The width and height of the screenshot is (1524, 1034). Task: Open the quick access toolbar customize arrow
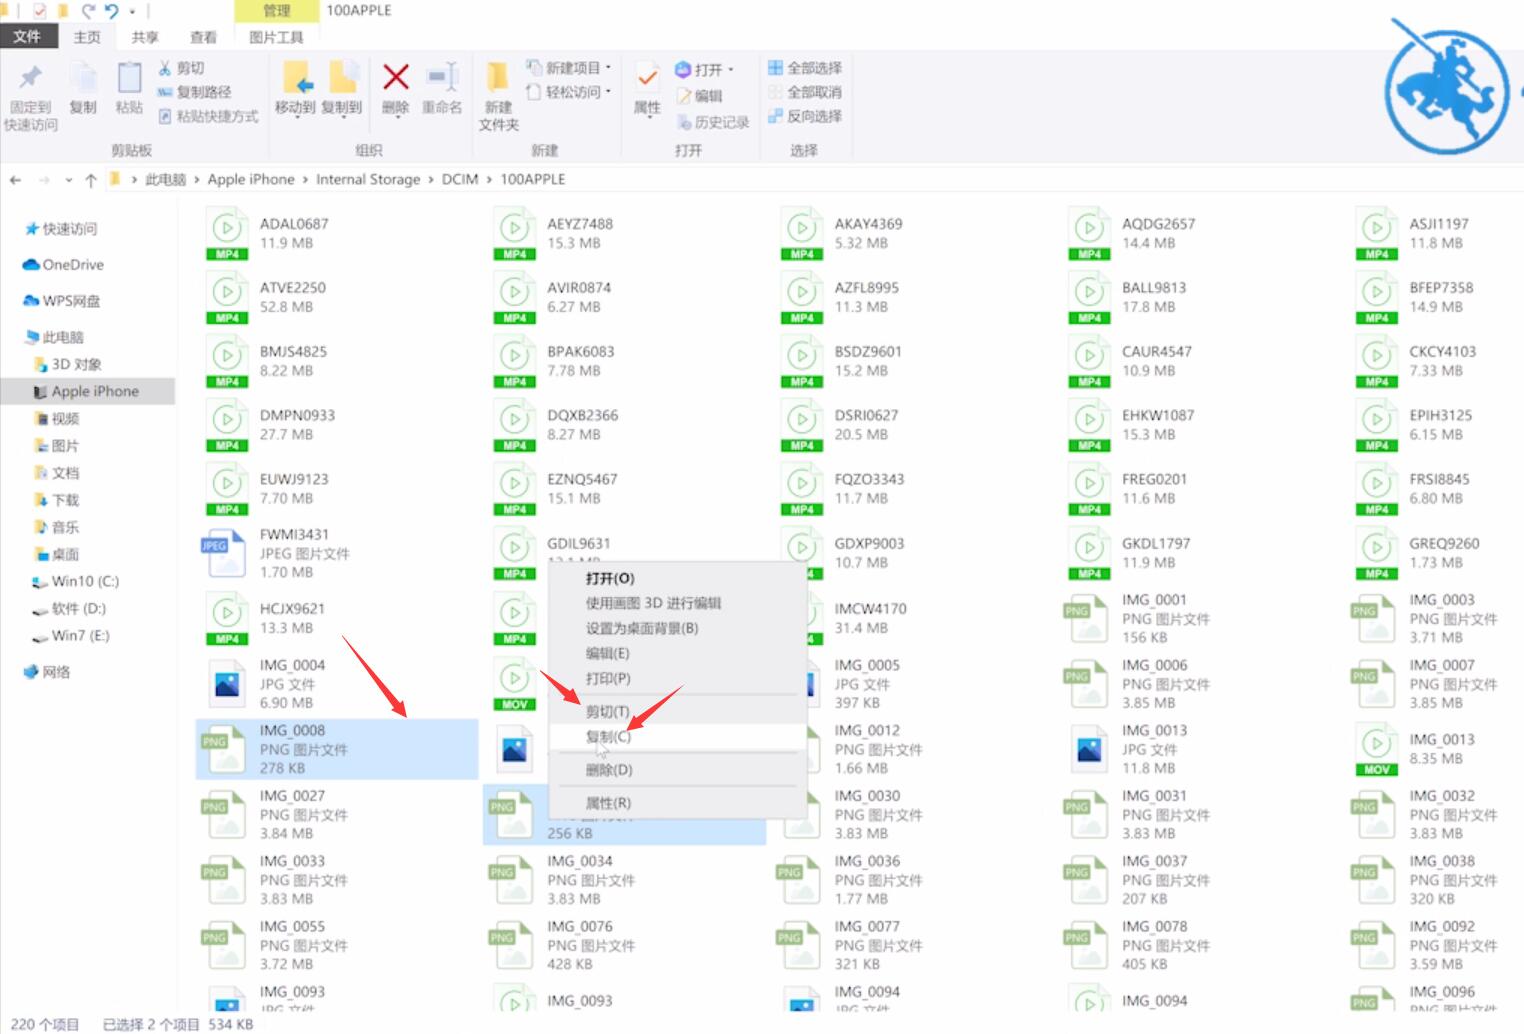pos(132,11)
